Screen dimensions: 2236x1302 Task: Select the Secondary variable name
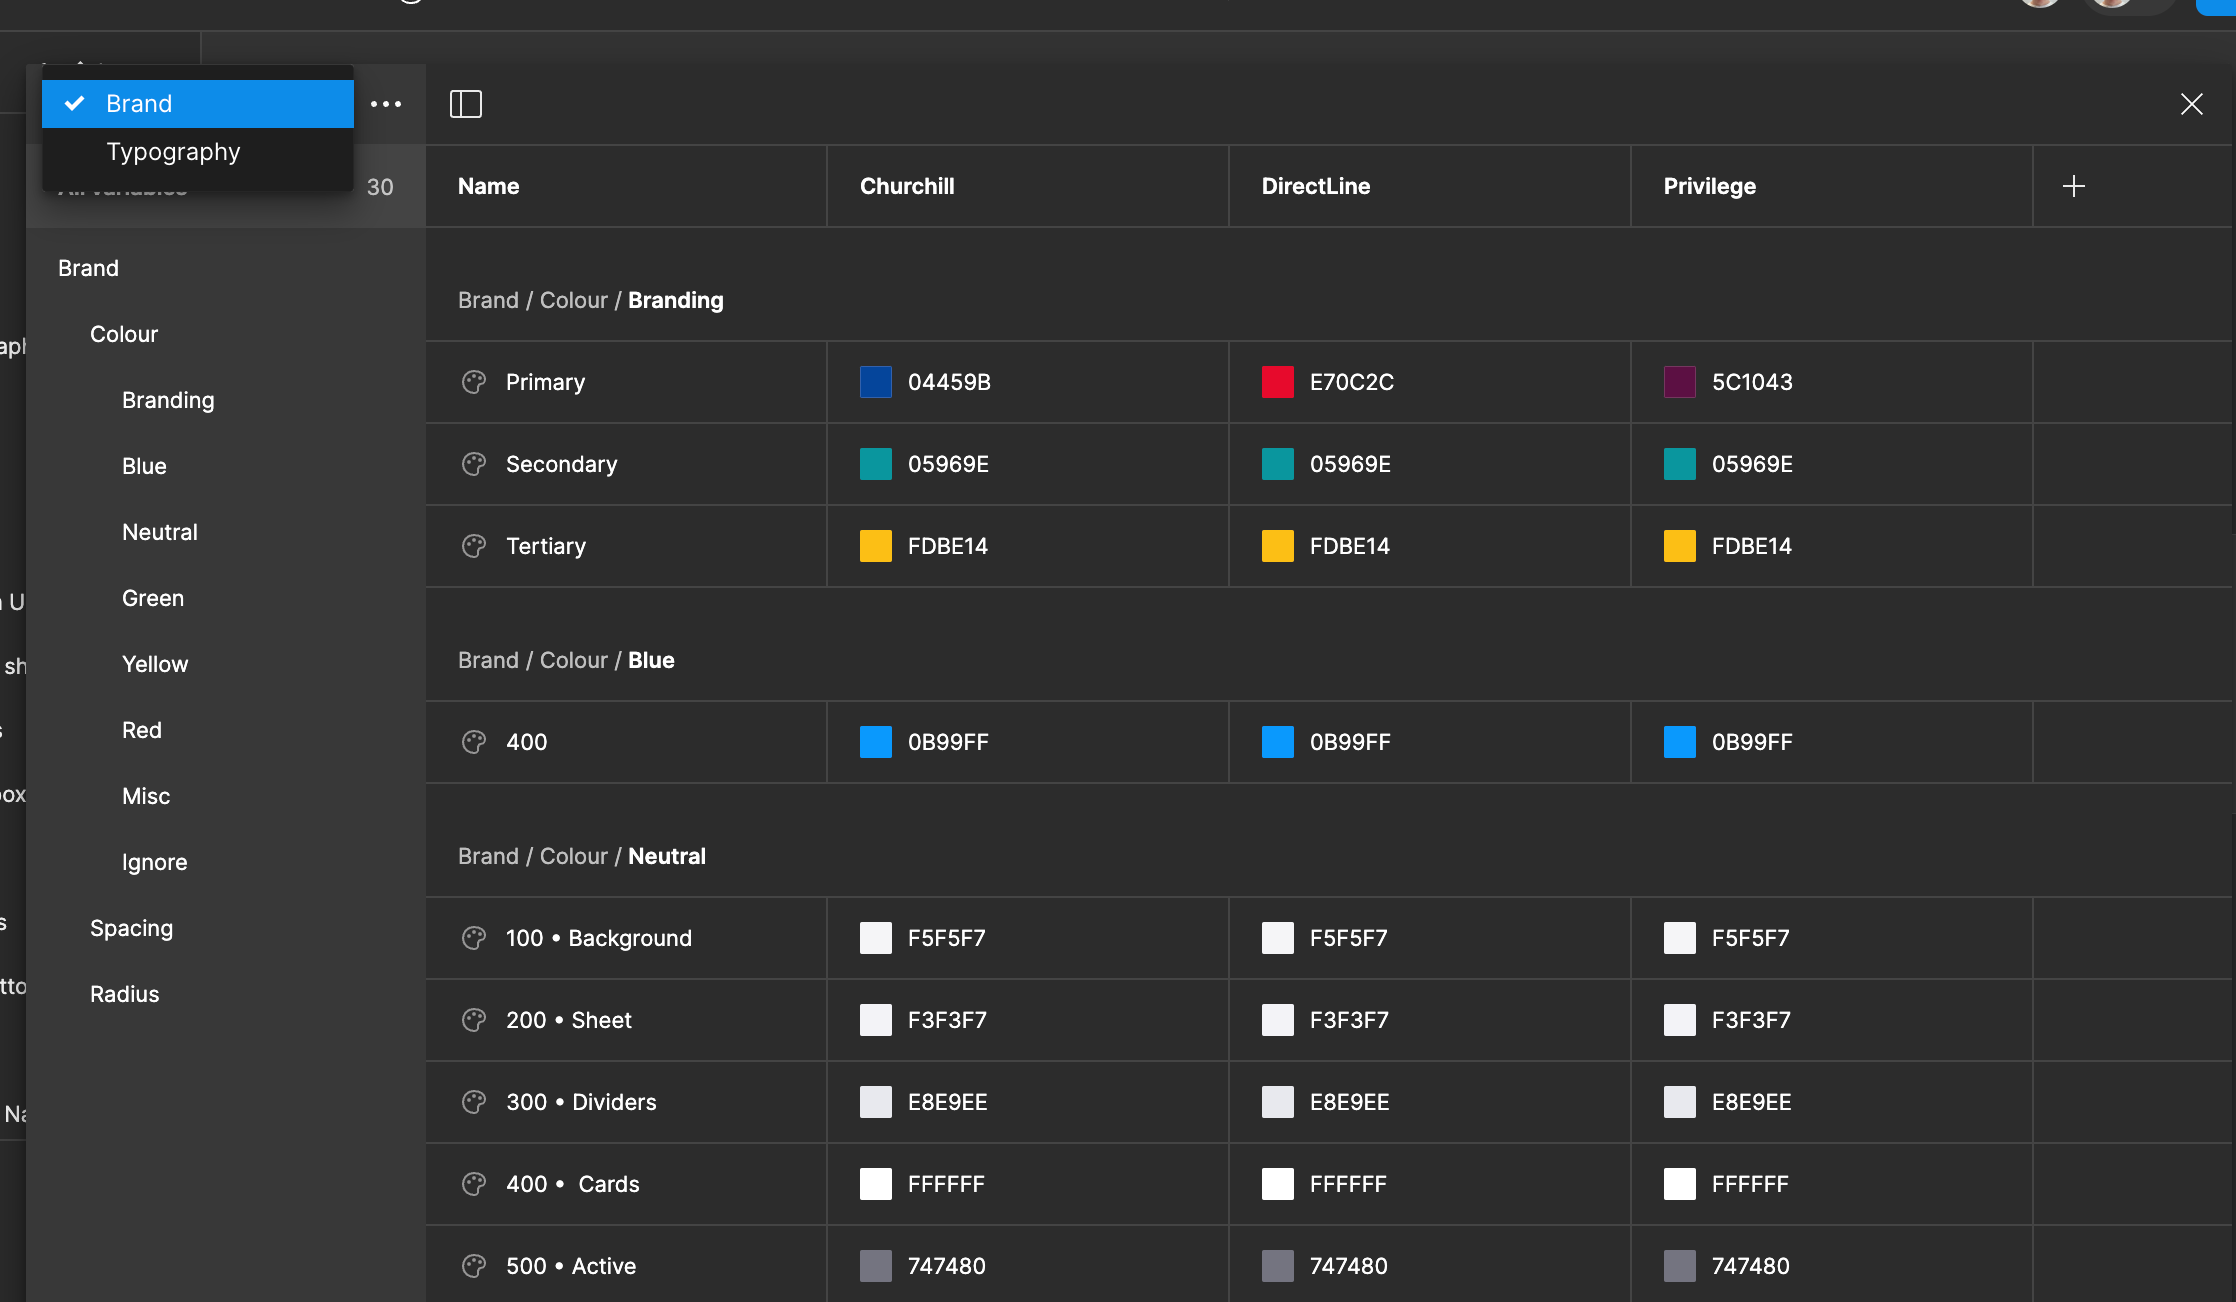coord(562,464)
